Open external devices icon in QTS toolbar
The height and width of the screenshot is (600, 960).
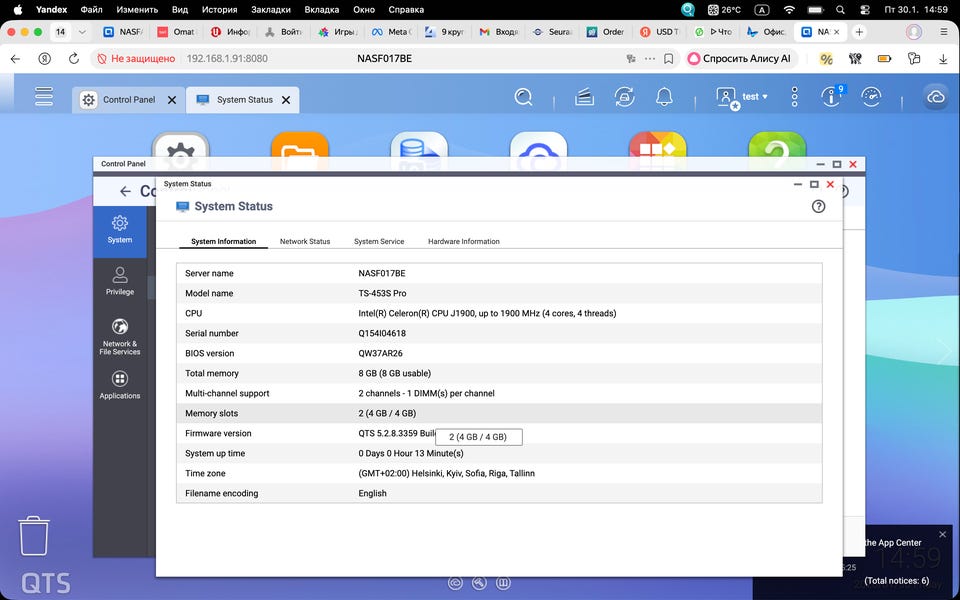[x=625, y=97]
